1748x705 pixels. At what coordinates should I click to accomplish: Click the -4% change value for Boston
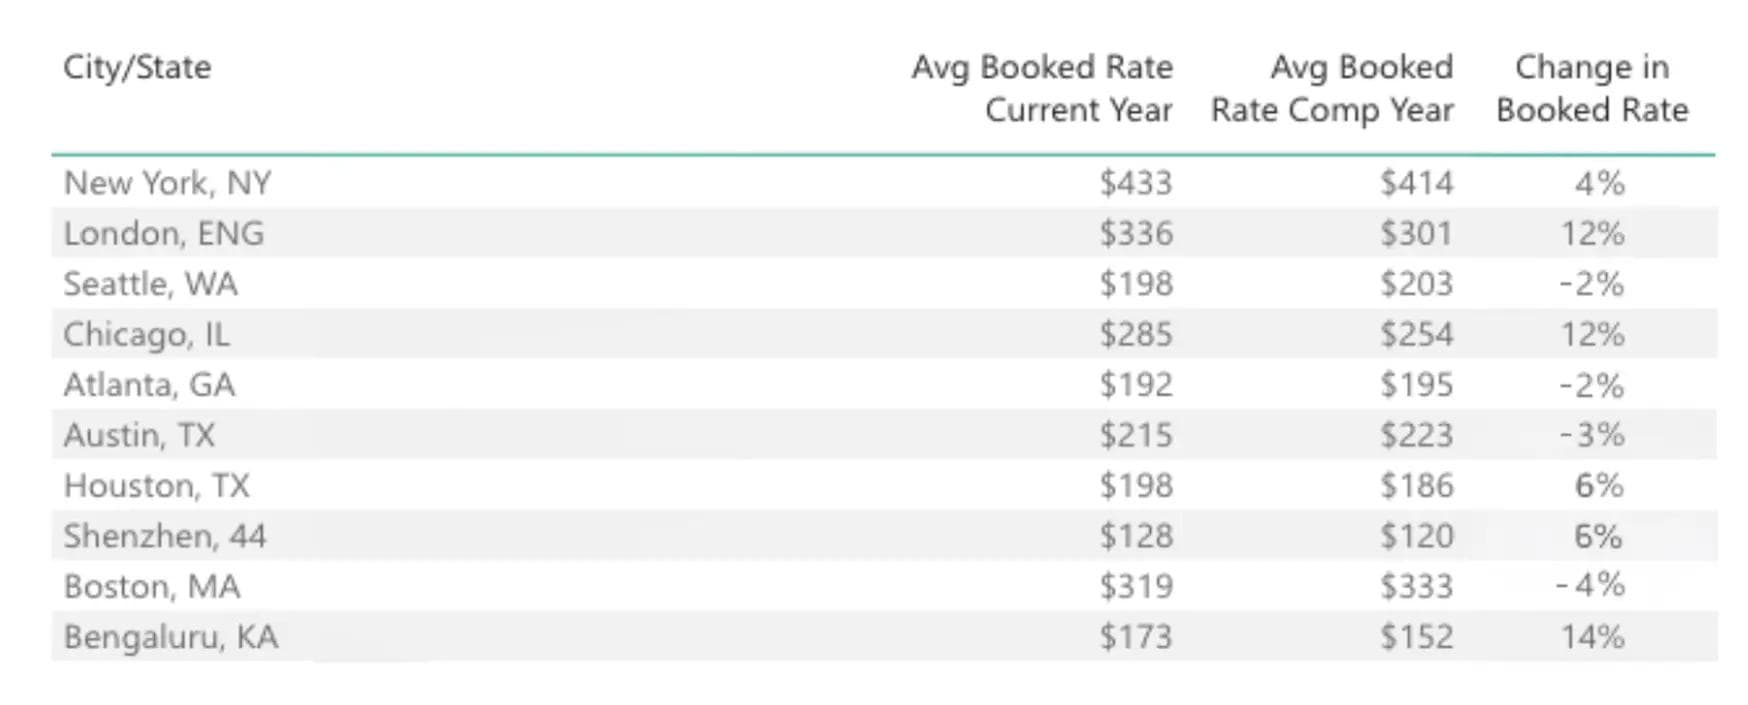coord(1590,586)
